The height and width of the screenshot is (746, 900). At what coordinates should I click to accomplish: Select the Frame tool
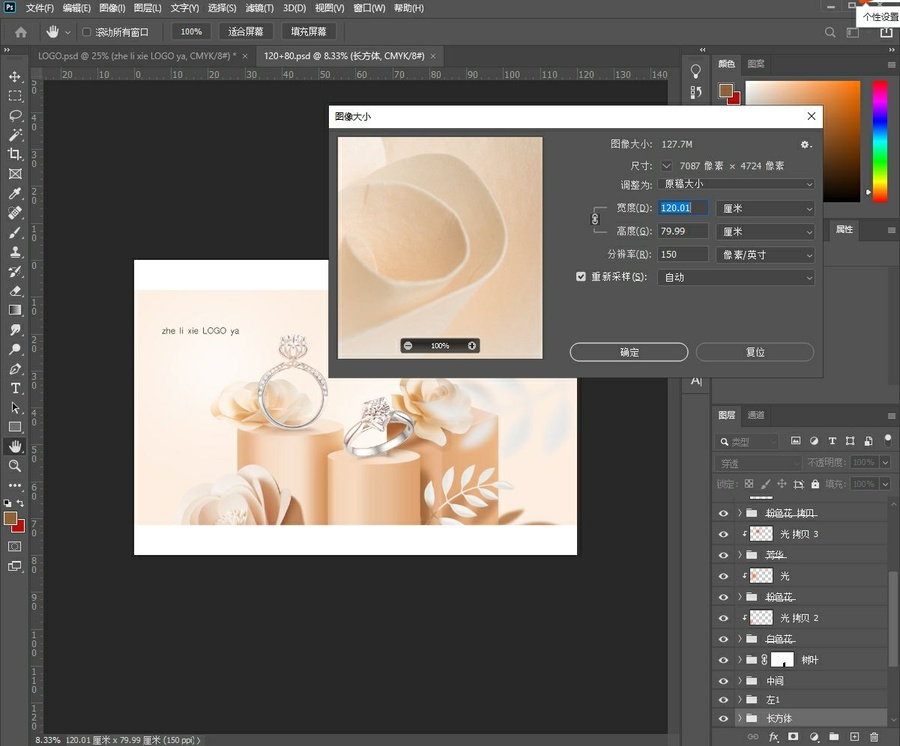coord(15,174)
